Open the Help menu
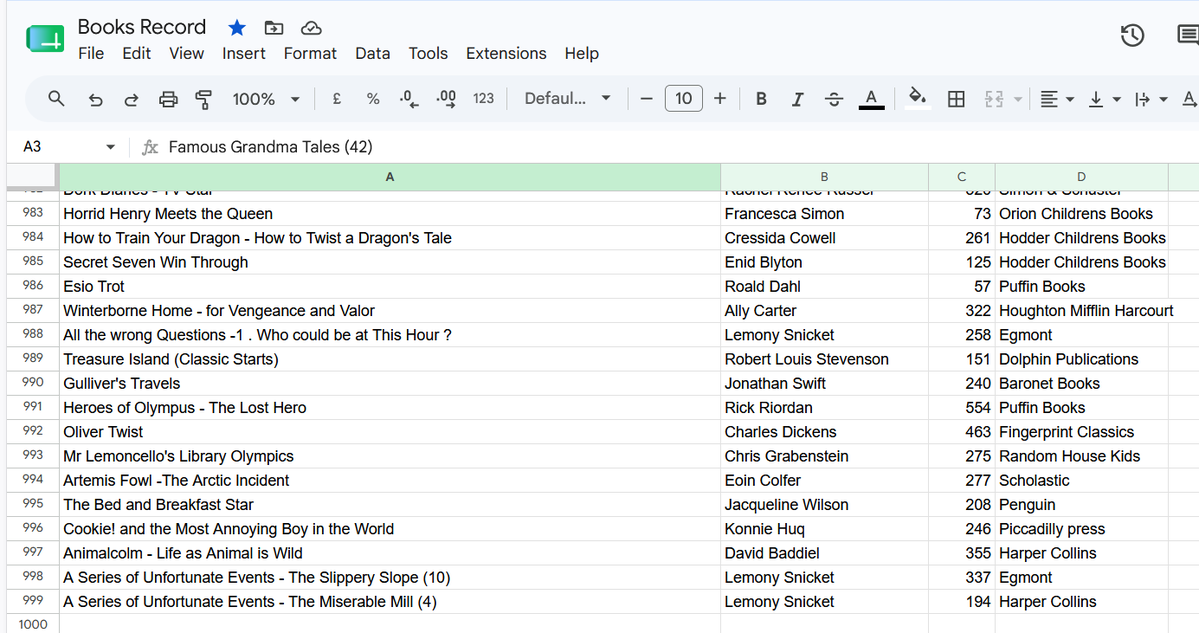This screenshot has height=633, width=1199. coord(581,54)
